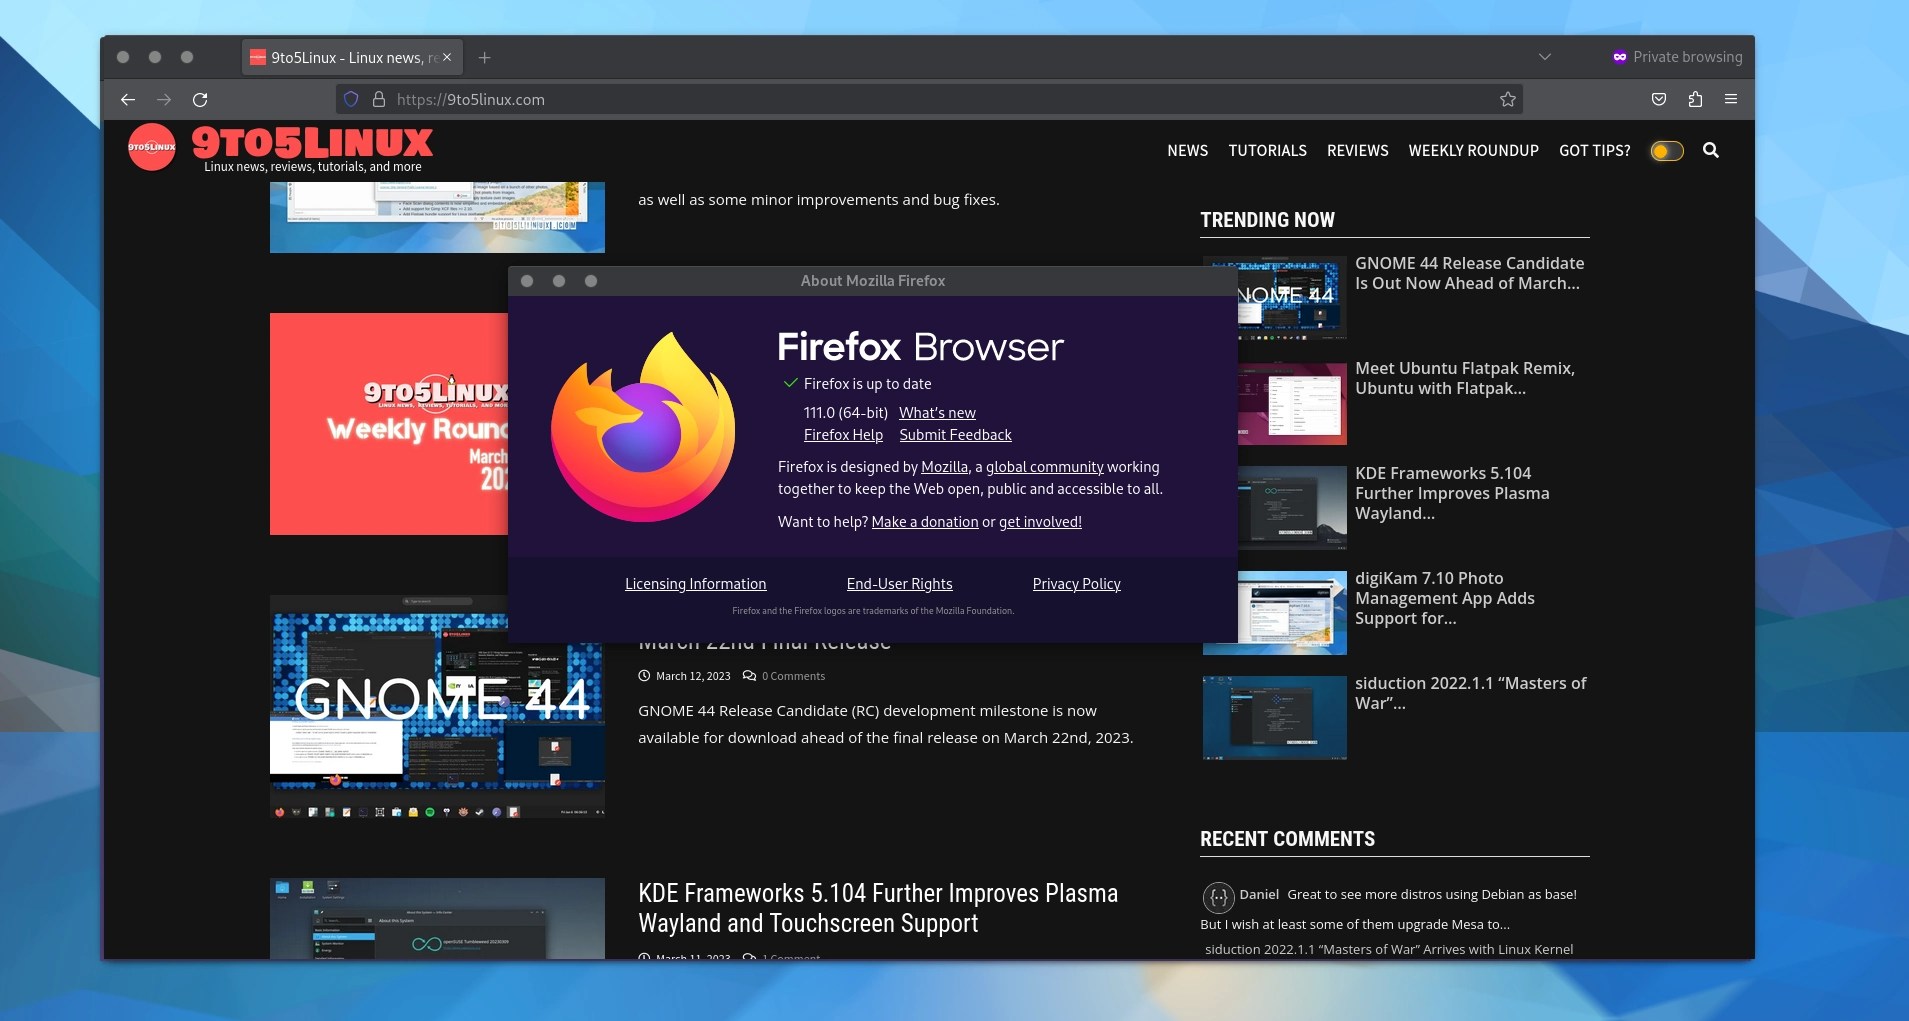Save the page to Pocket
The image size is (1909, 1021).
click(1660, 99)
